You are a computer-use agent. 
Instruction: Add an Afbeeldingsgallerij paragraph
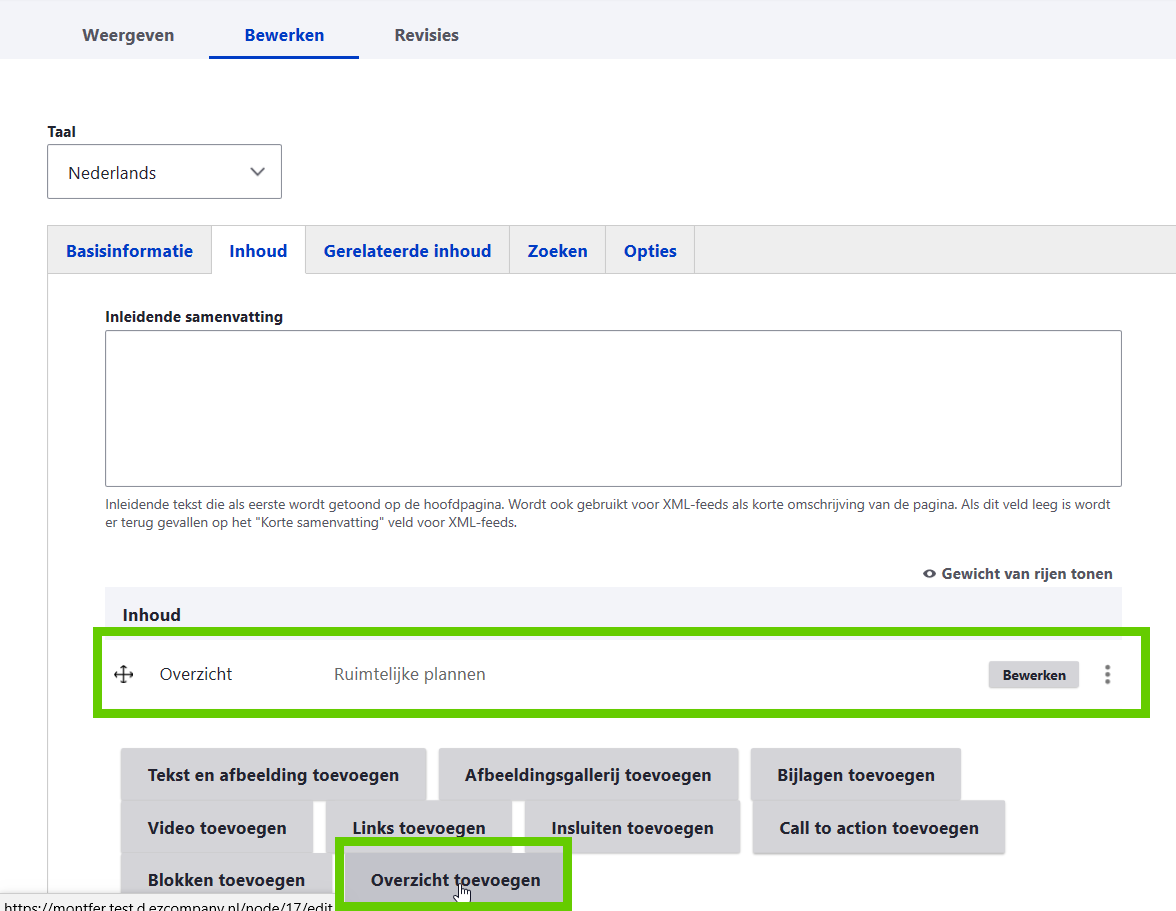point(588,775)
